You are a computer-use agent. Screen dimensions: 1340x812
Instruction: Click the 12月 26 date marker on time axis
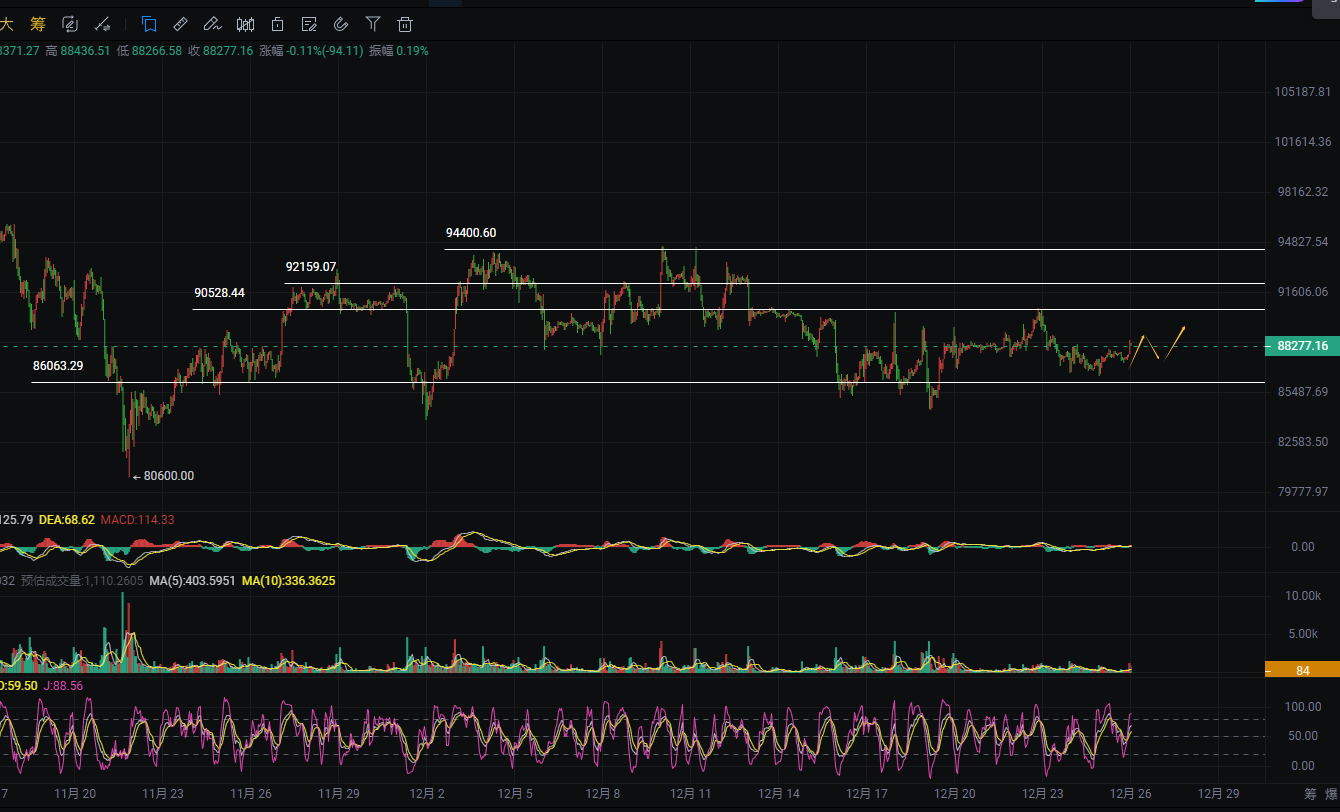click(x=1131, y=793)
